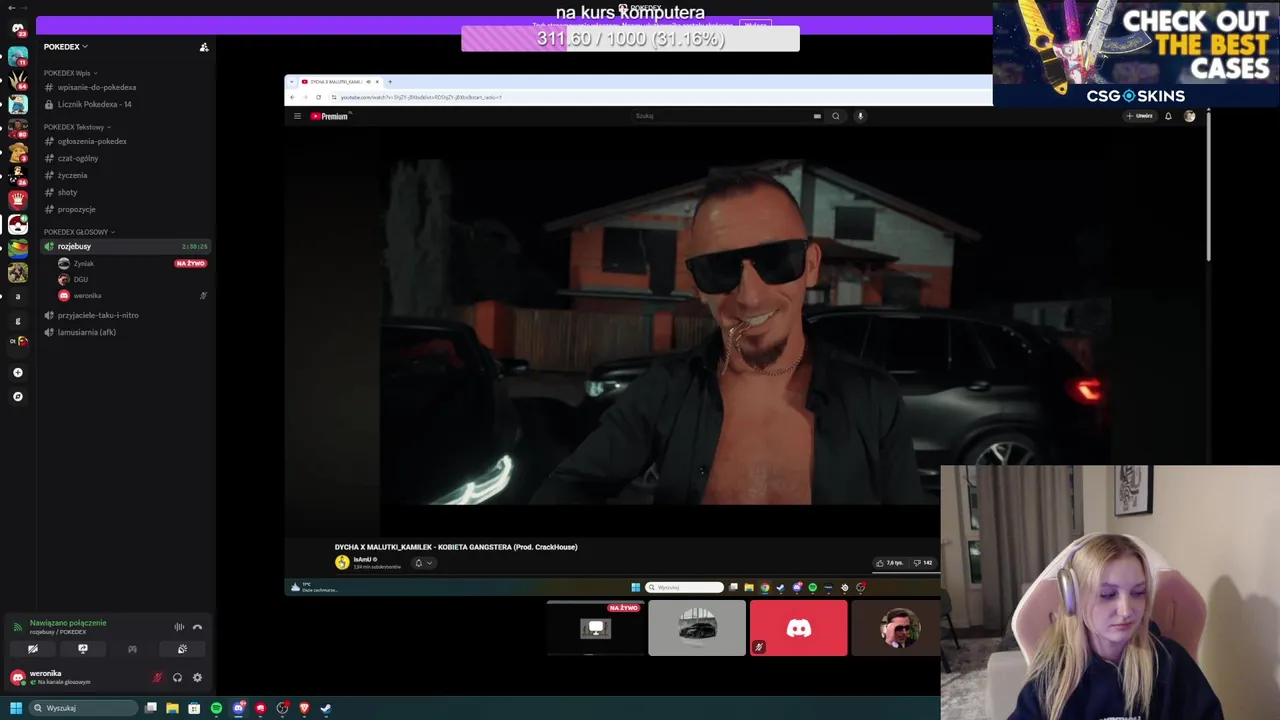Screen dimensions: 1280x720
Task: Click CSG SKINS cases banner
Action: (1136, 53)
